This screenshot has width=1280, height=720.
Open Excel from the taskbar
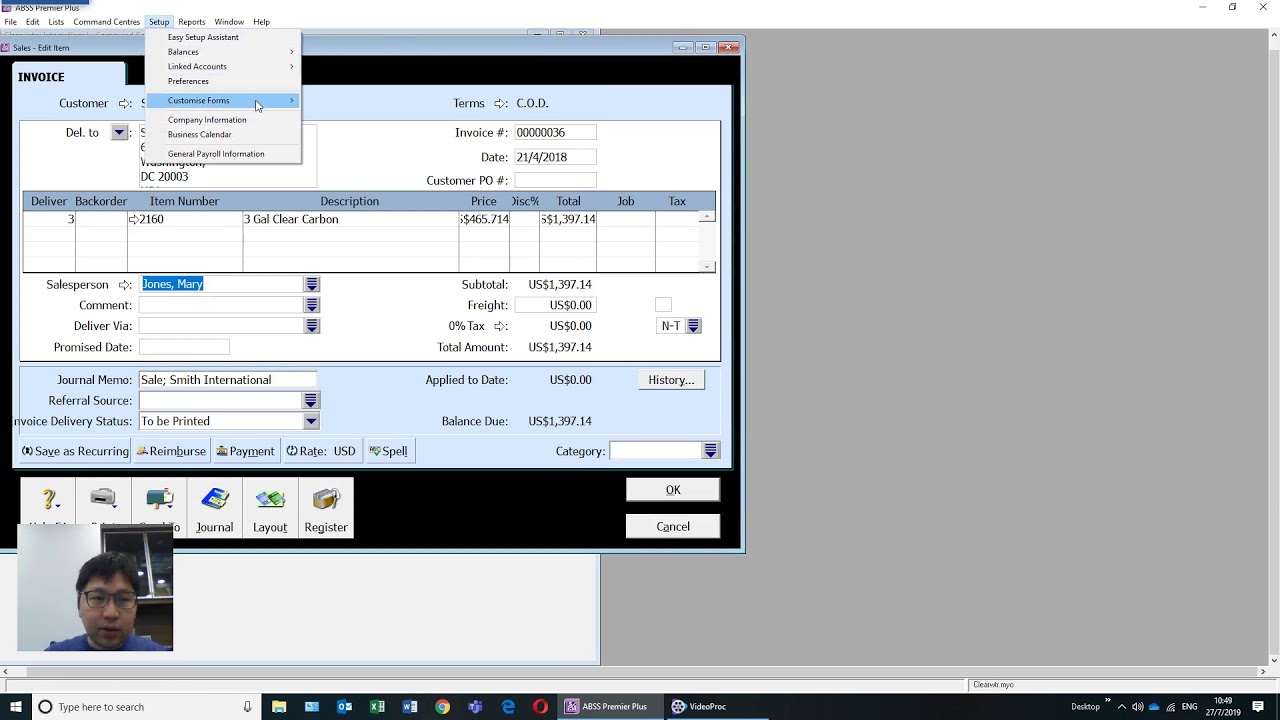[377, 707]
